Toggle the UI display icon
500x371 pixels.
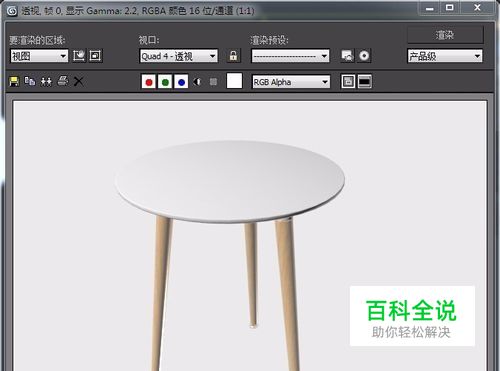(x=365, y=82)
